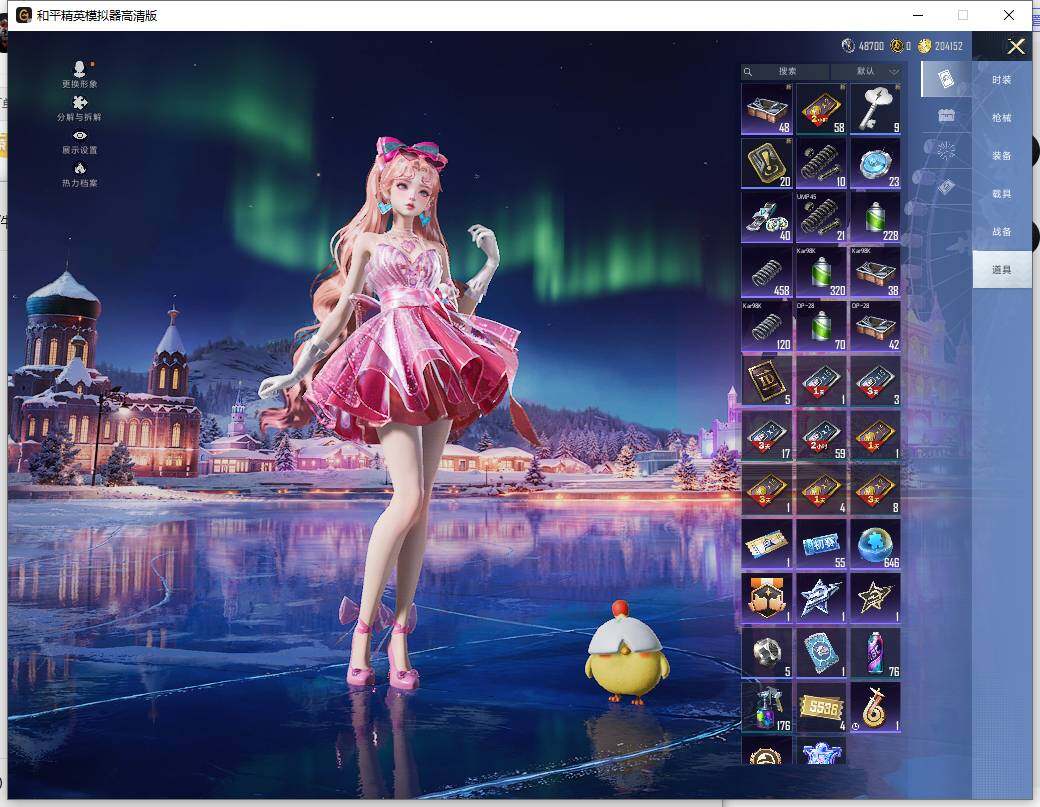Select the 初赛 ticket with count 55
1040x807 pixels.
(x=821, y=544)
